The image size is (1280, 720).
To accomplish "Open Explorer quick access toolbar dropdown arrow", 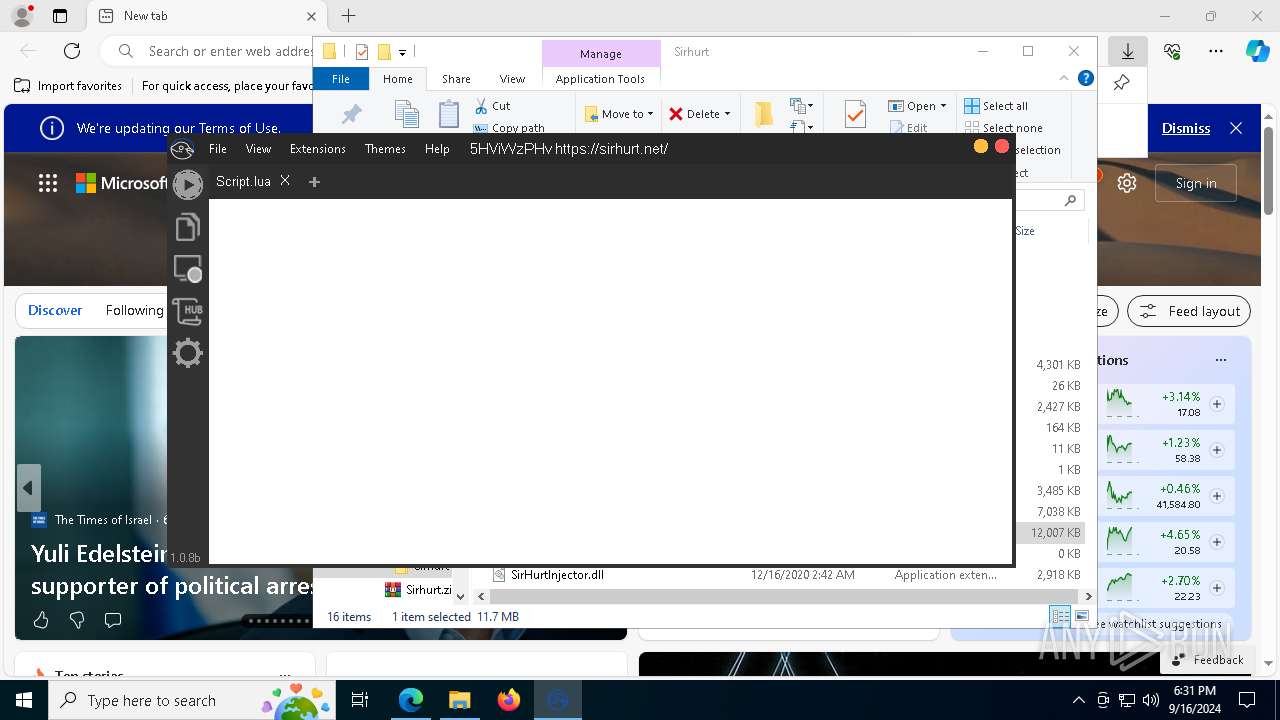I will point(402,52).
